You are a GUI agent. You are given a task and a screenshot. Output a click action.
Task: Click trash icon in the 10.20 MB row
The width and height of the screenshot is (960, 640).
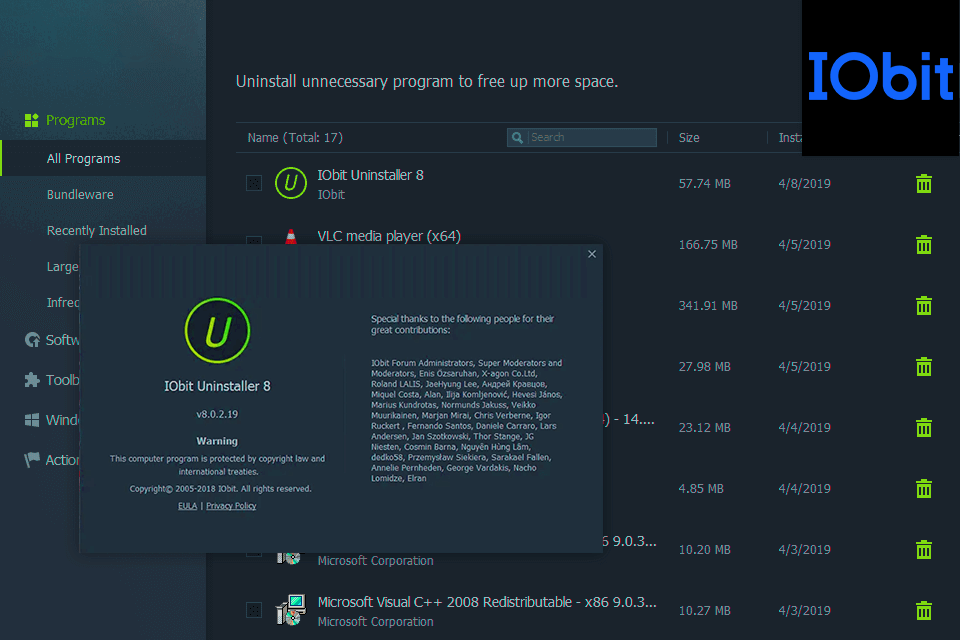click(923, 549)
